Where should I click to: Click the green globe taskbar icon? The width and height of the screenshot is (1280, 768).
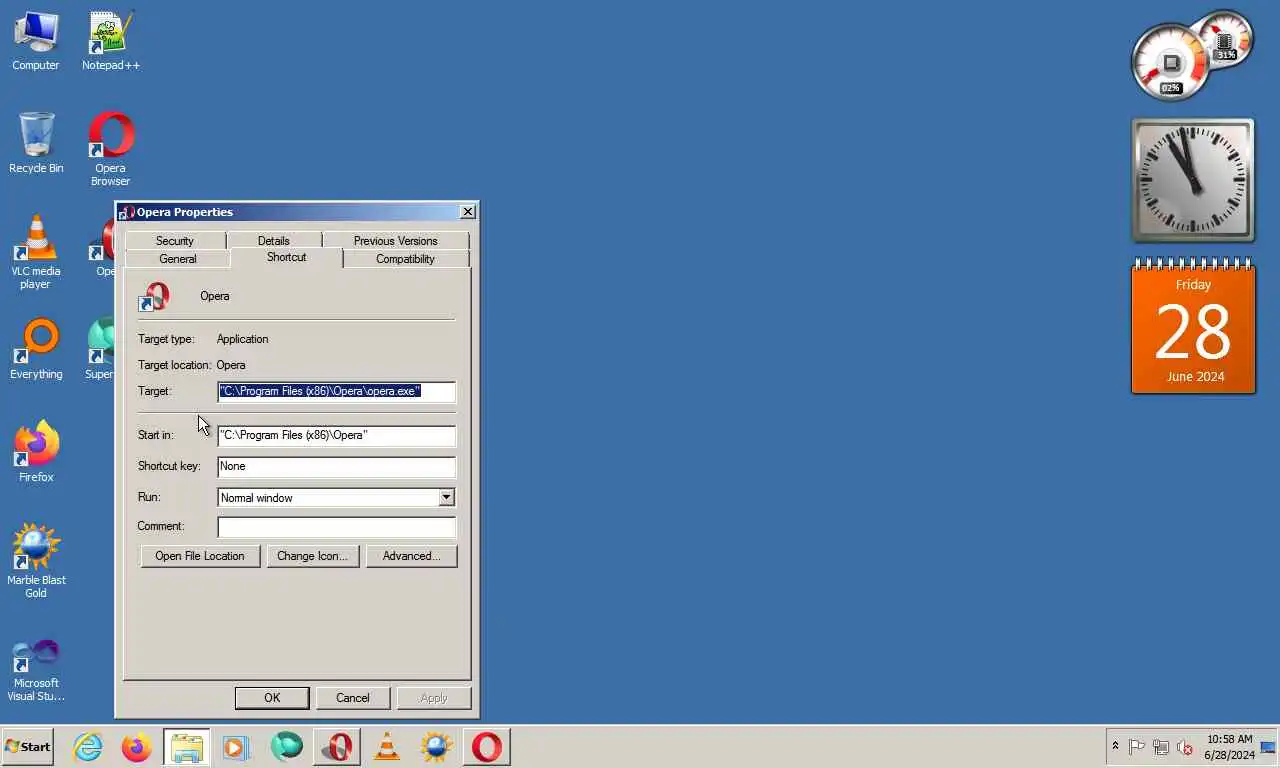287,747
